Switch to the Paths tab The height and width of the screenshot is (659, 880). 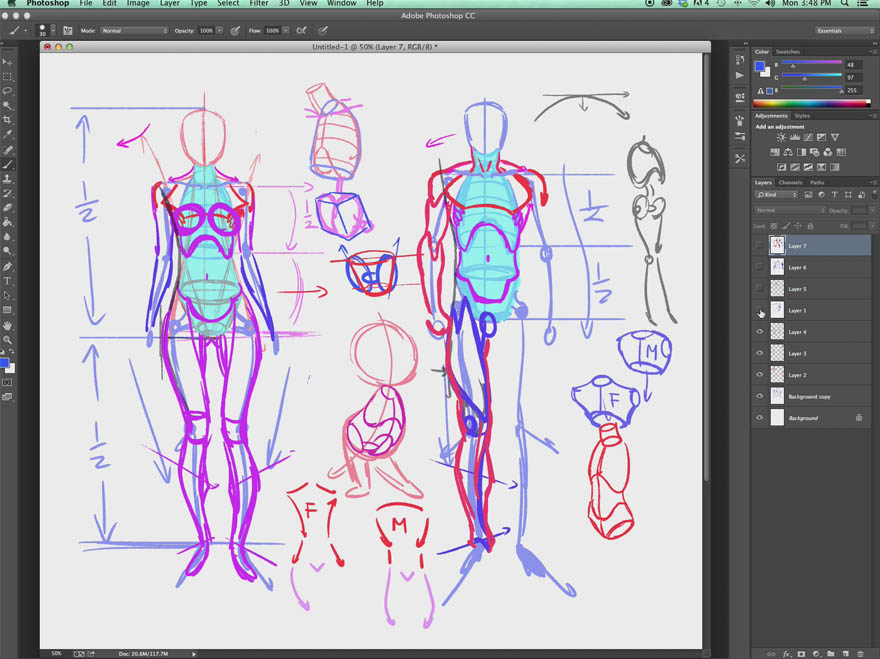pyautogui.click(x=817, y=182)
